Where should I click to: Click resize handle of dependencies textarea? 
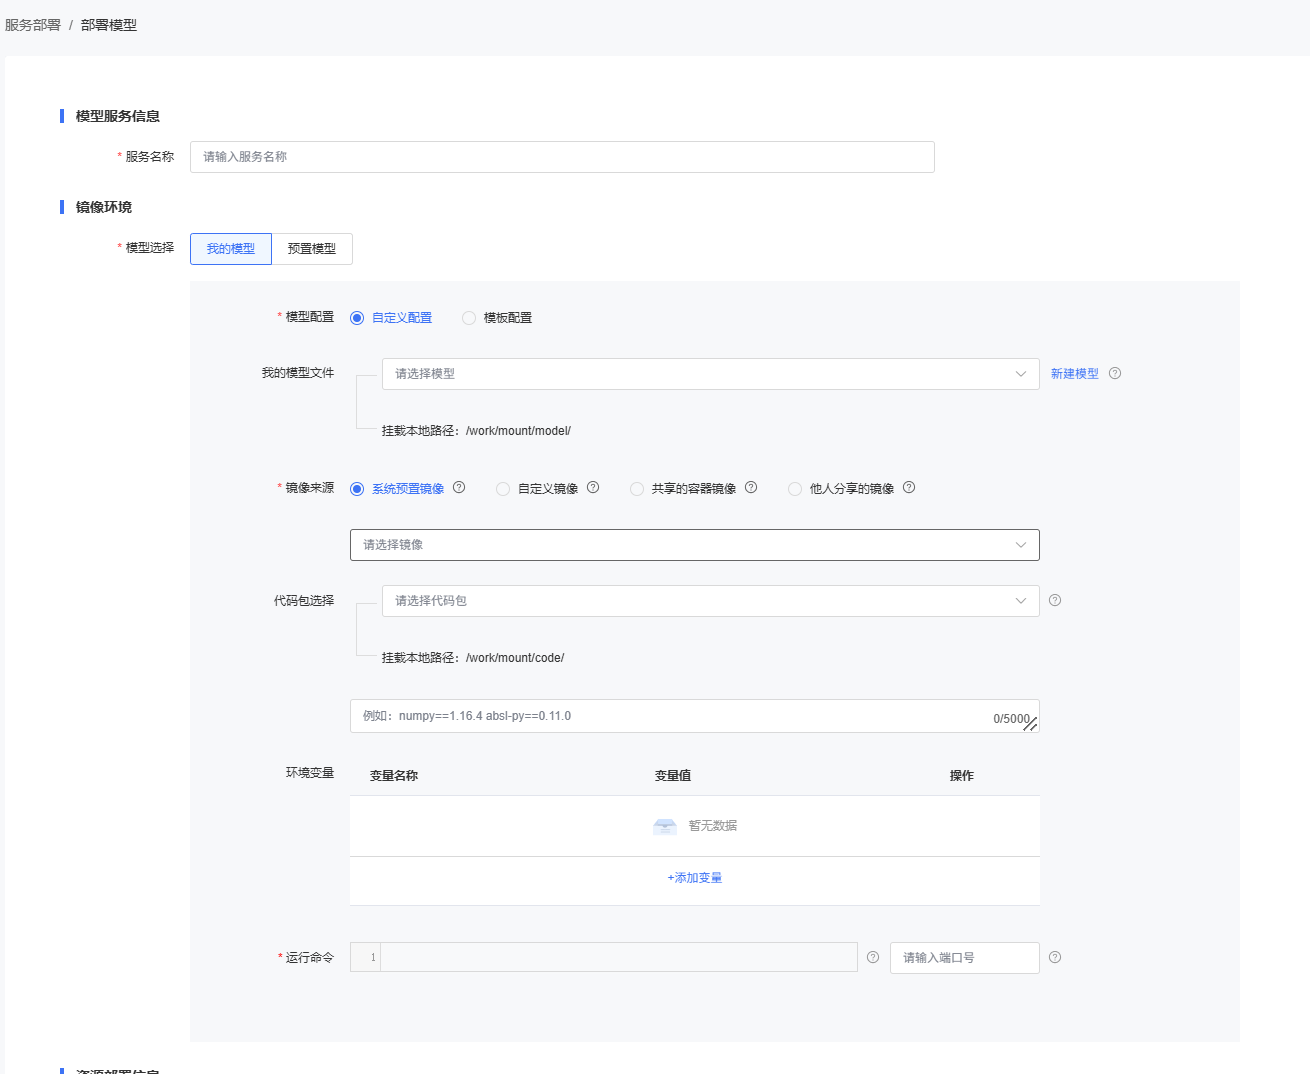1031,725
